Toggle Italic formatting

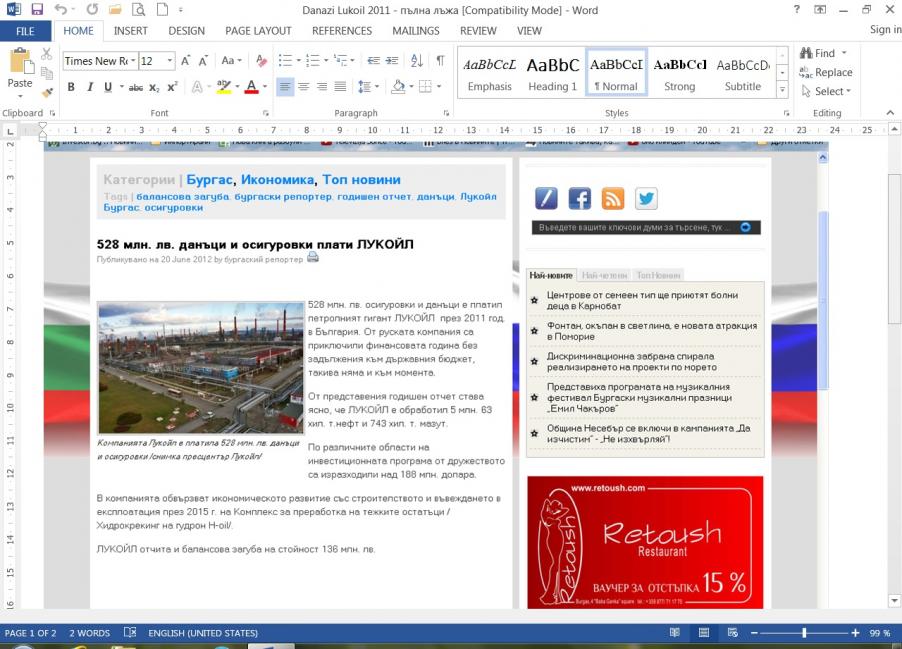click(x=90, y=87)
